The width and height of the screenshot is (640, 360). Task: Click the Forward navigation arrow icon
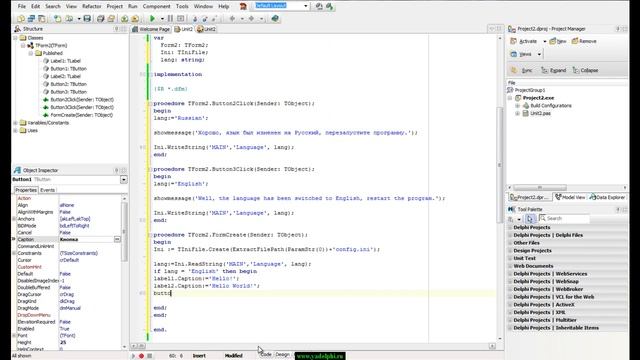coord(251,18)
